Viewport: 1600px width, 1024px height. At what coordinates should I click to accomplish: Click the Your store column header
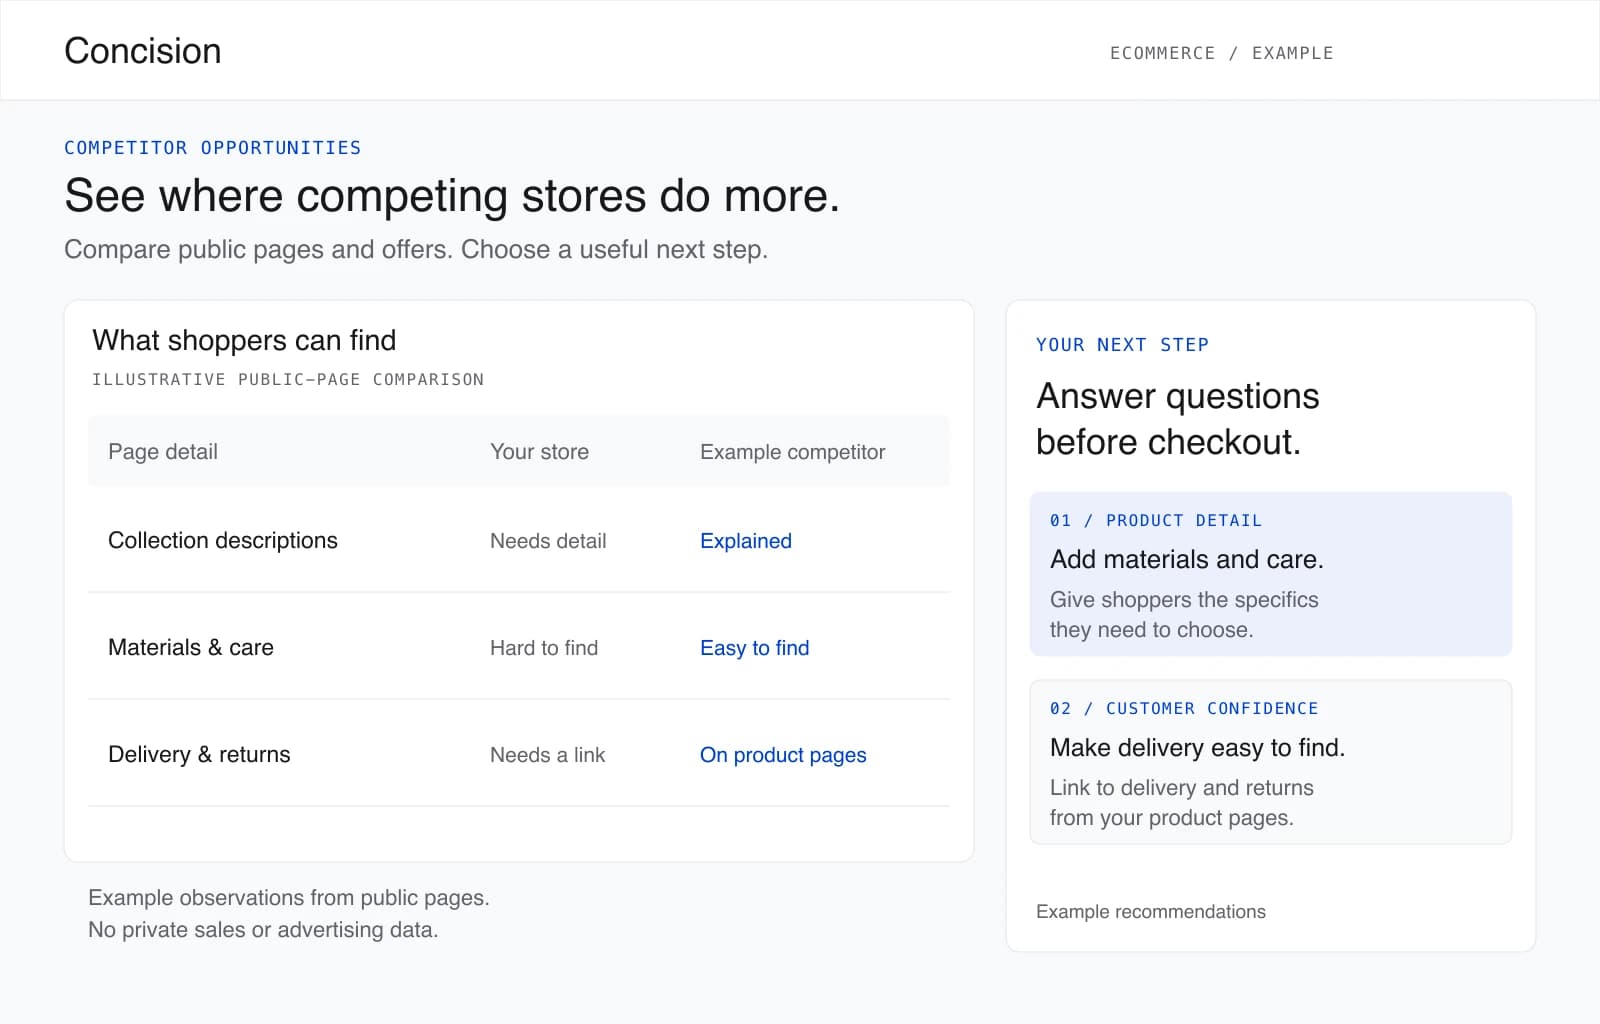(x=539, y=452)
